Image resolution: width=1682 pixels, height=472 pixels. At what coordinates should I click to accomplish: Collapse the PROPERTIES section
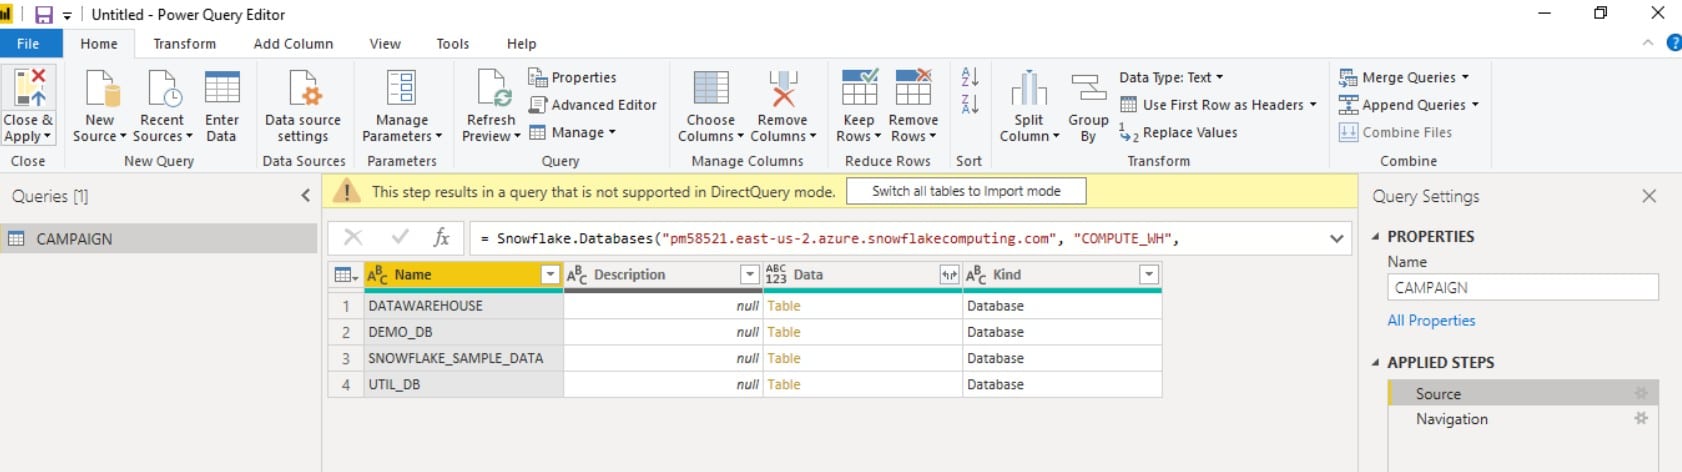(x=1375, y=236)
